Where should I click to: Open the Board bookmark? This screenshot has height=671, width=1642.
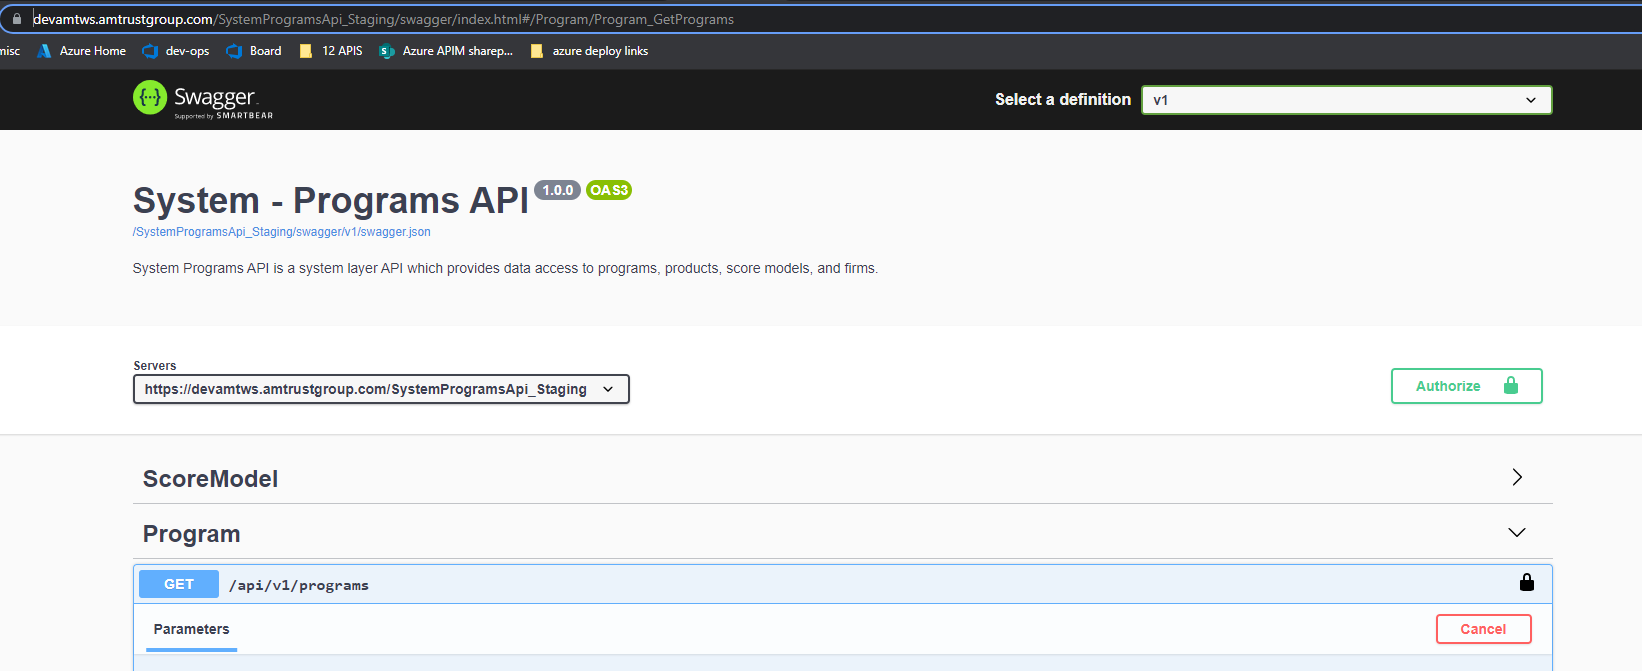(x=254, y=51)
